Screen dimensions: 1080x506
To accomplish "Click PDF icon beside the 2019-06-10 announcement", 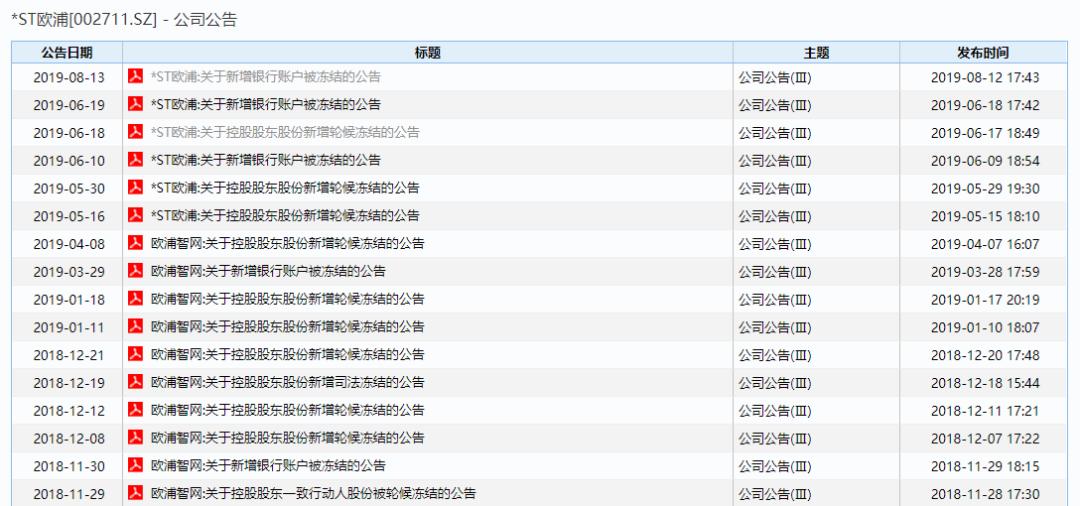I will click(x=136, y=160).
